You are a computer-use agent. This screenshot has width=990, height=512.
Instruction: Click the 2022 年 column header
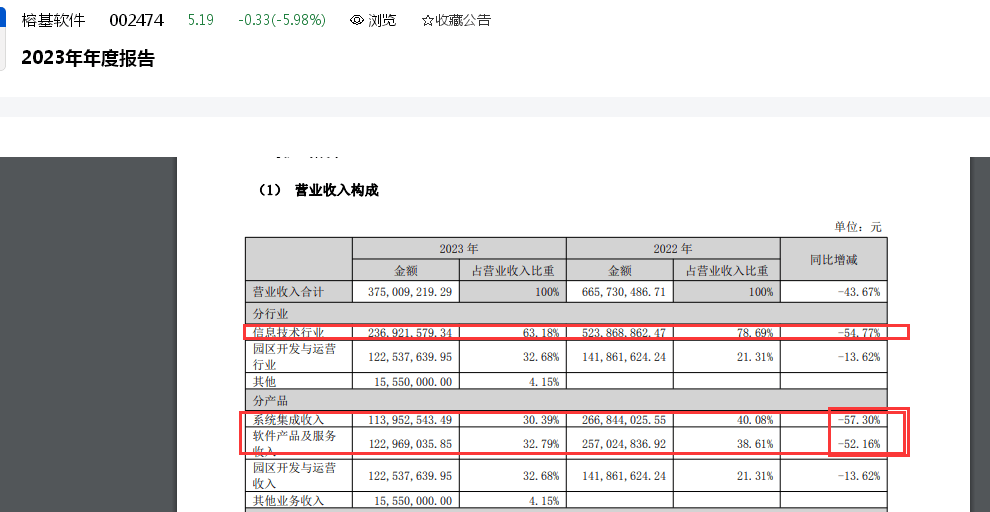point(673,249)
